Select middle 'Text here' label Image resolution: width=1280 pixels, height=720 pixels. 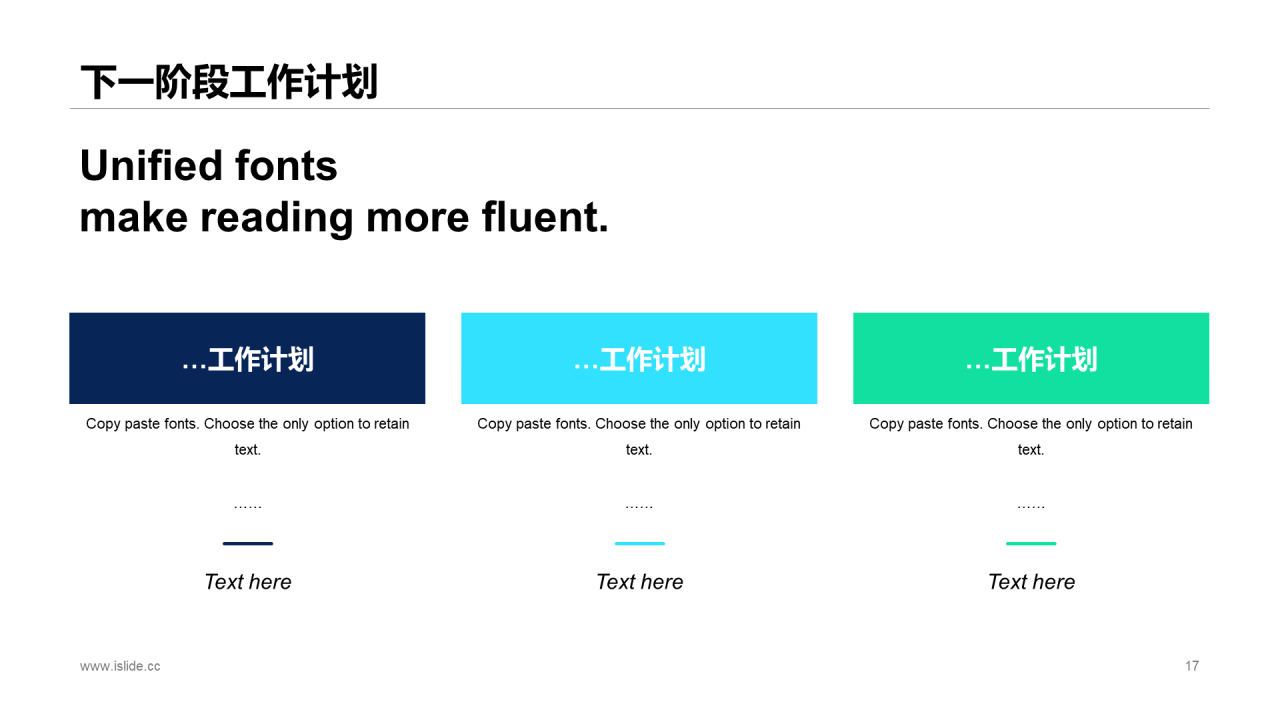click(x=639, y=582)
